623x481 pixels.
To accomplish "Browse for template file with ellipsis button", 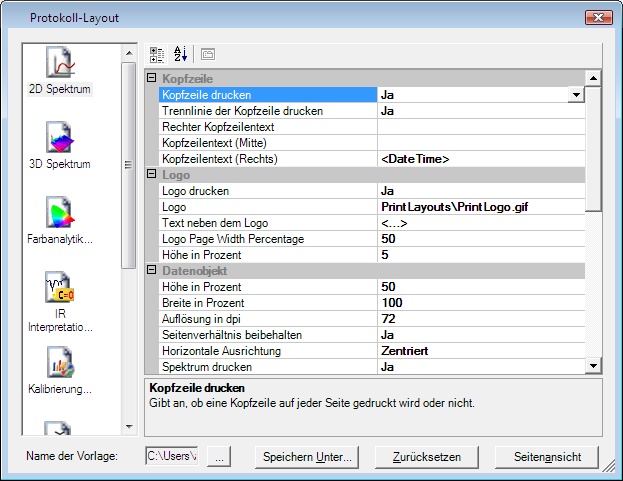I will tap(220, 457).
